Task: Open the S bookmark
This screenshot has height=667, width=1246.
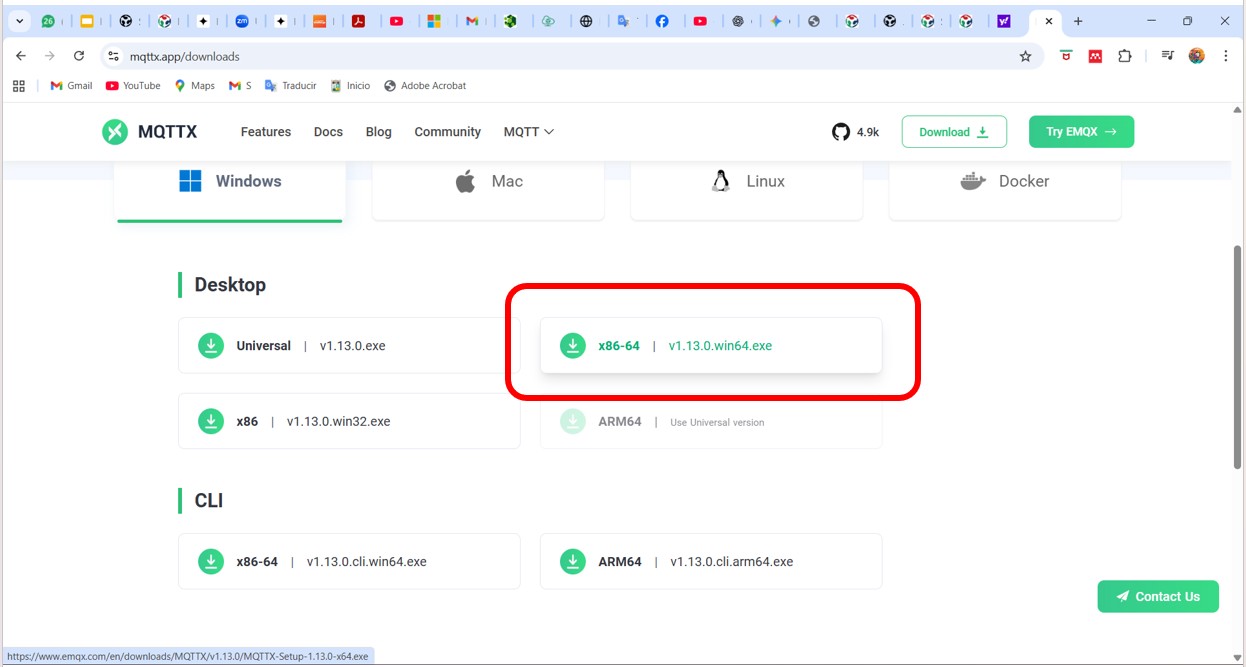Action: click(240, 86)
